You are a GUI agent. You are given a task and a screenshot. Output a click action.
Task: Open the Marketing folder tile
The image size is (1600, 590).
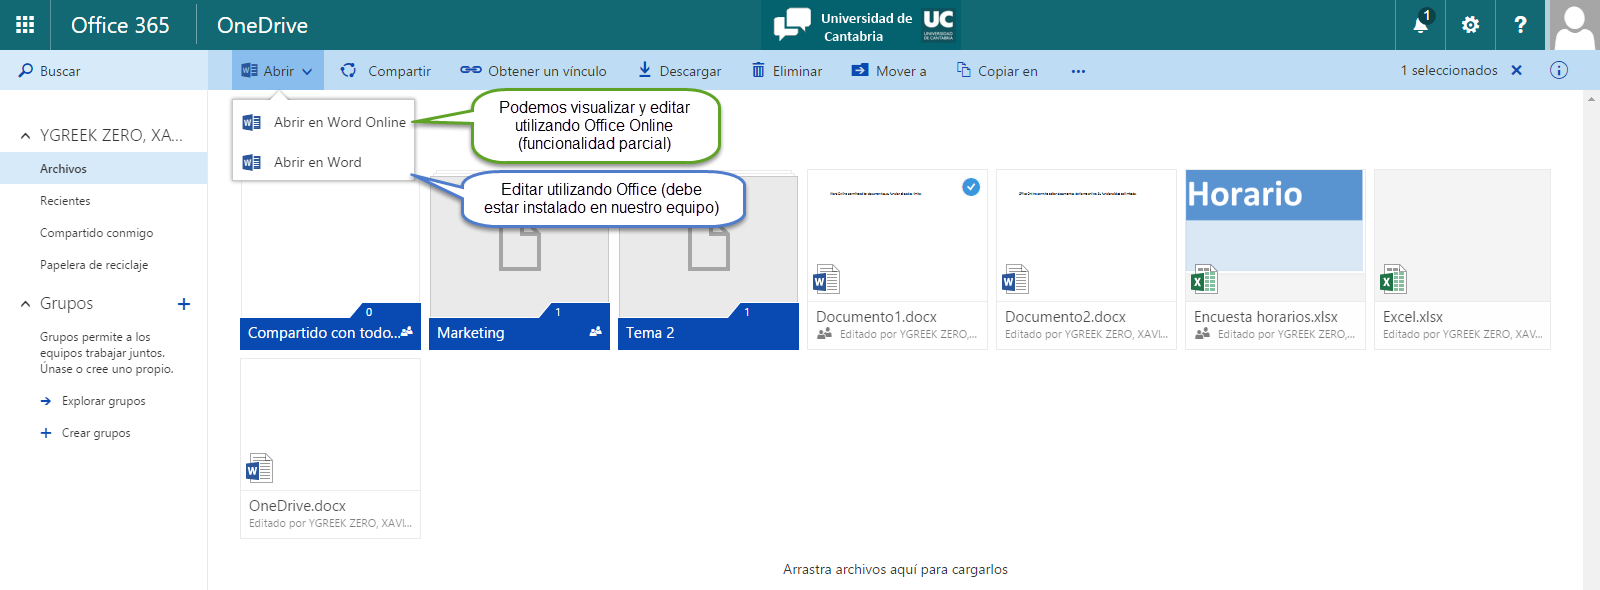519,260
